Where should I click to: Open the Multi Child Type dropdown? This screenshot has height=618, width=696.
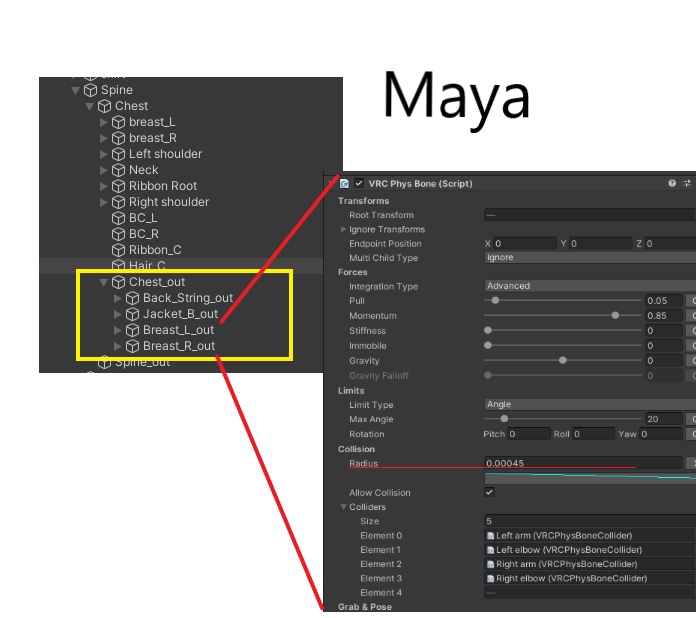coord(590,258)
